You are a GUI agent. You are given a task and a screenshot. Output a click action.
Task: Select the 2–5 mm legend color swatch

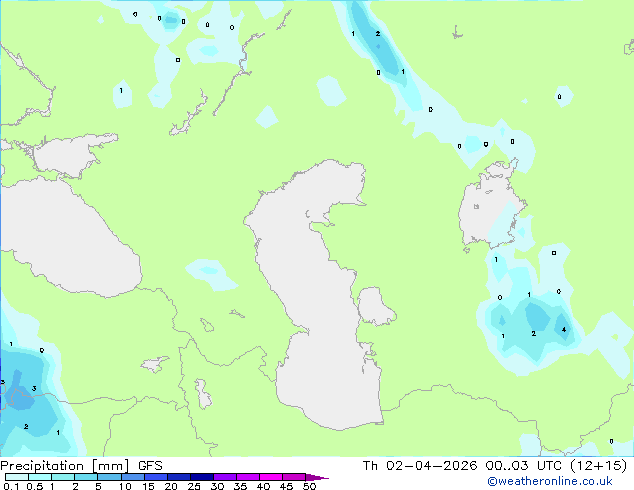pyautogui.click(x=86, y=477)
